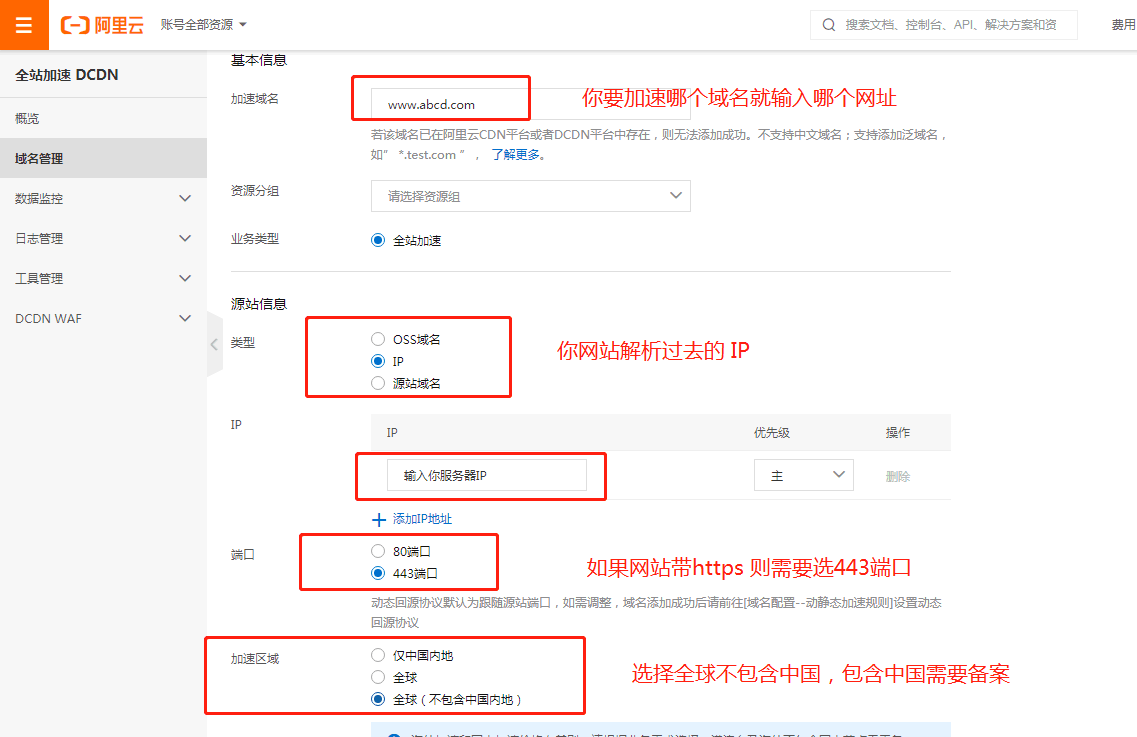Open 域名管理 in the sidebar
Image resolution: width=1137 pixels, height=737 pixels.
[x=40, y=158]
